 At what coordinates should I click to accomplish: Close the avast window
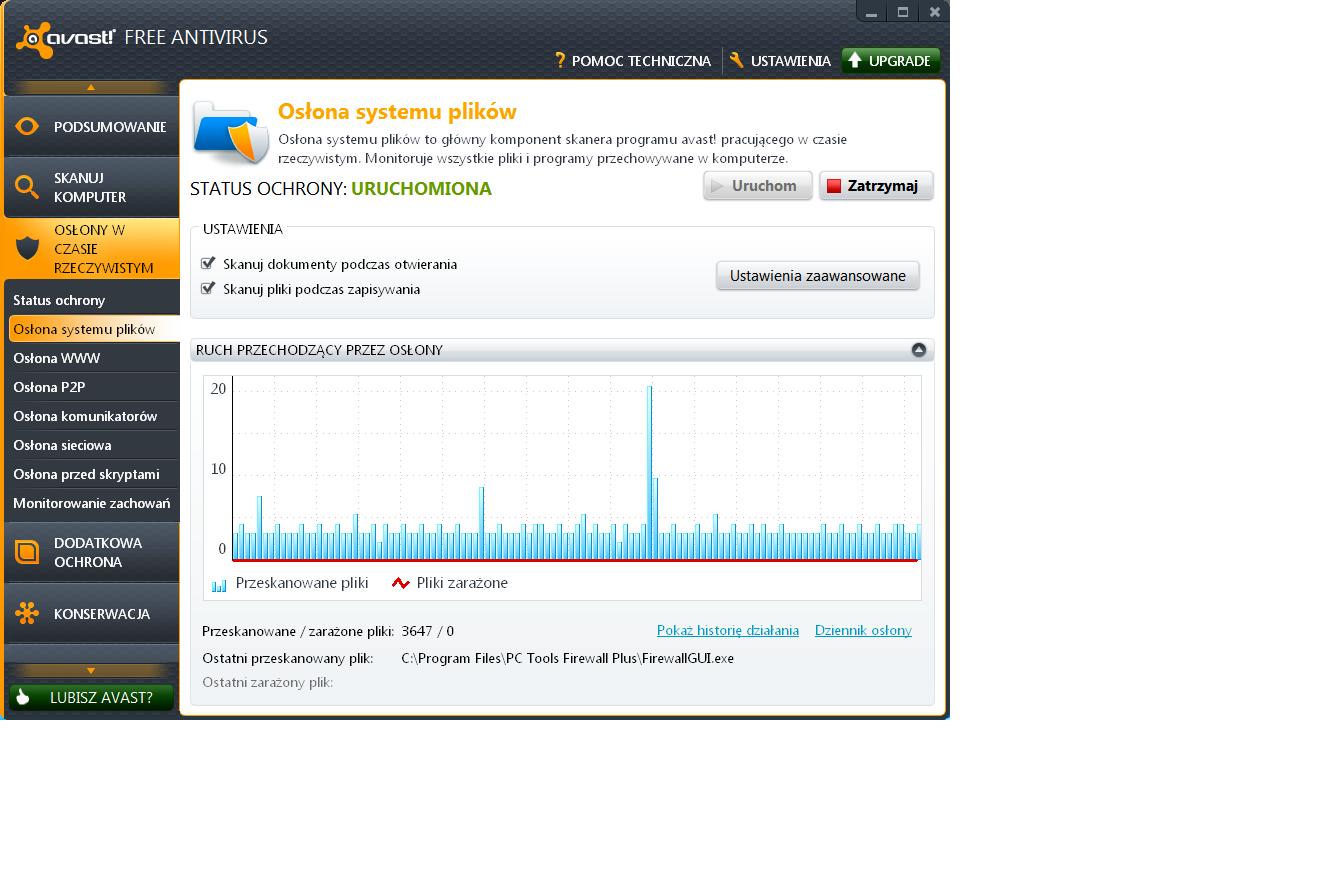[x=934, y=12]
